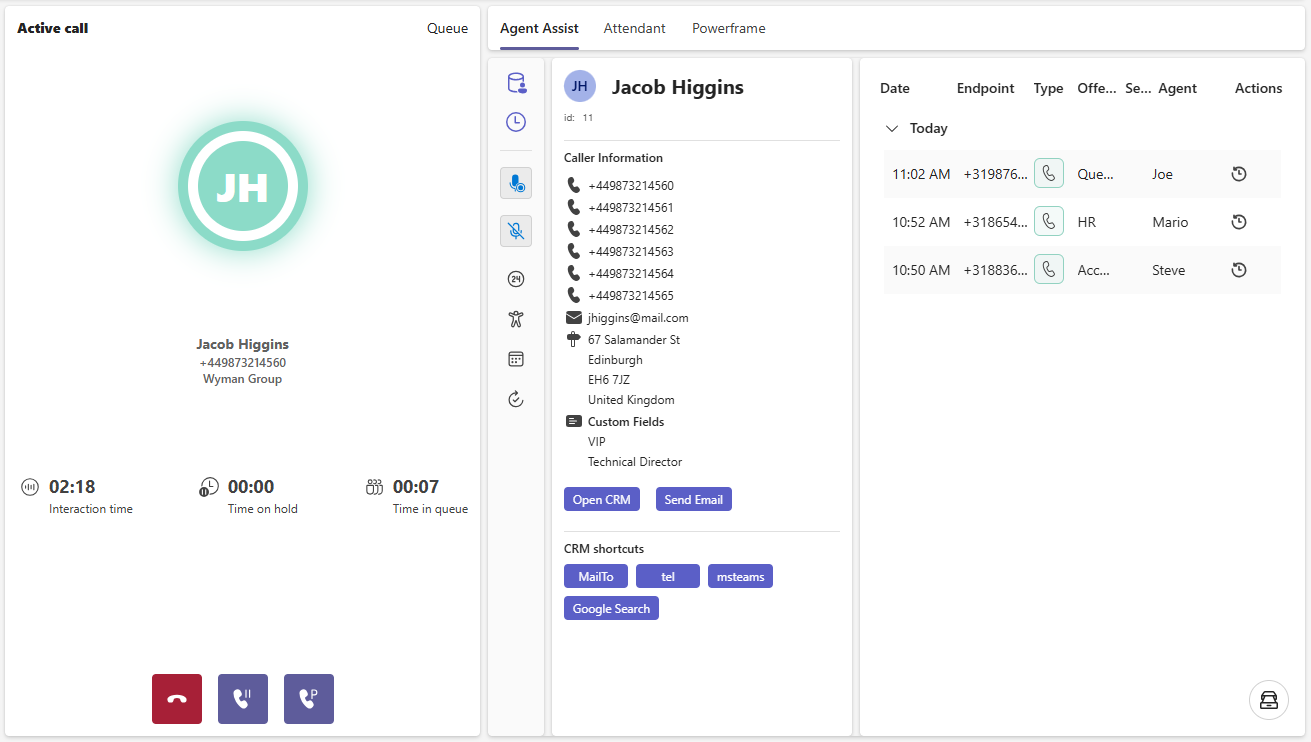1311x742 pixels.
Task: Open the calendar sidebar icon
Action: tap(516, 359)
